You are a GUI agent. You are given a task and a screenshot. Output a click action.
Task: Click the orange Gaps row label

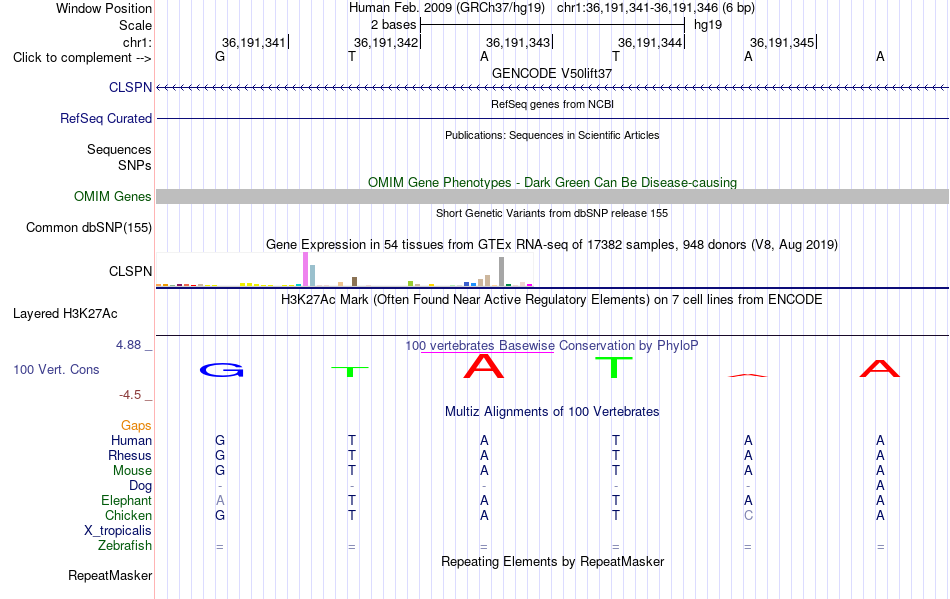click(x=136, y=426)
